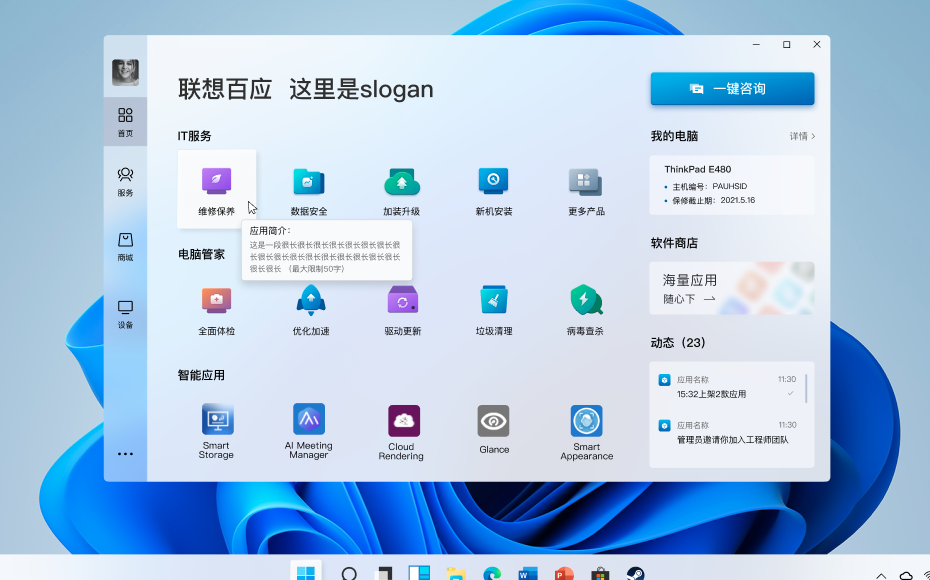Open the 更多产品 icon
930x580 pixels.
click(585, 182)
